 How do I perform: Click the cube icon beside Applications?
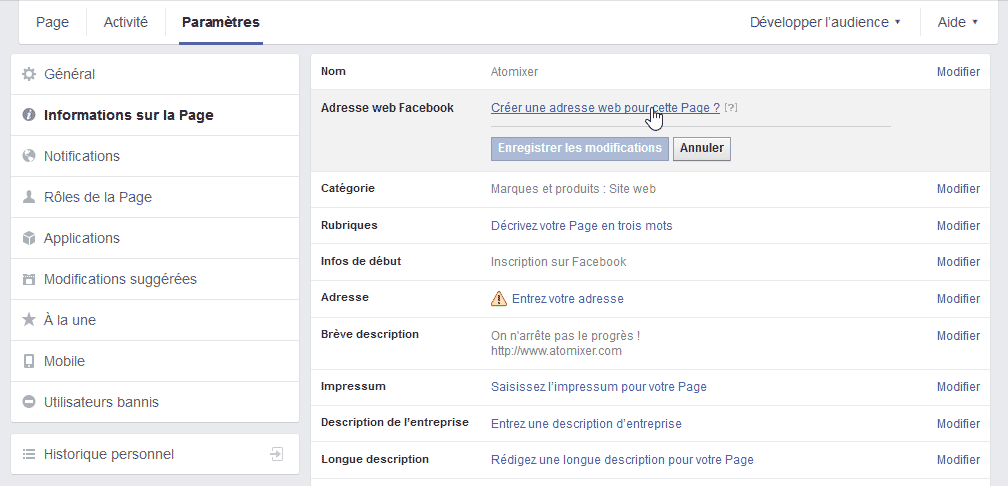click(29, 238)
